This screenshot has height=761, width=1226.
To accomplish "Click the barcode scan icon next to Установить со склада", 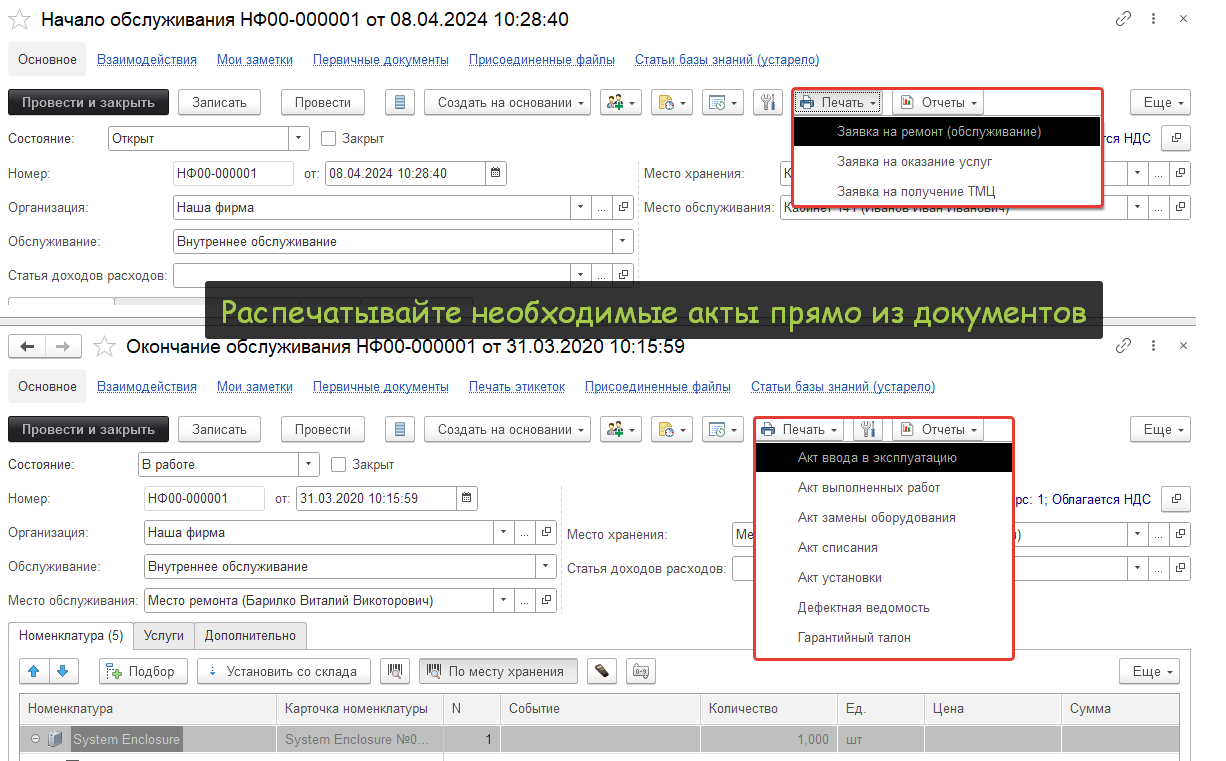I will pyautogui.click(x=397, y=671).
